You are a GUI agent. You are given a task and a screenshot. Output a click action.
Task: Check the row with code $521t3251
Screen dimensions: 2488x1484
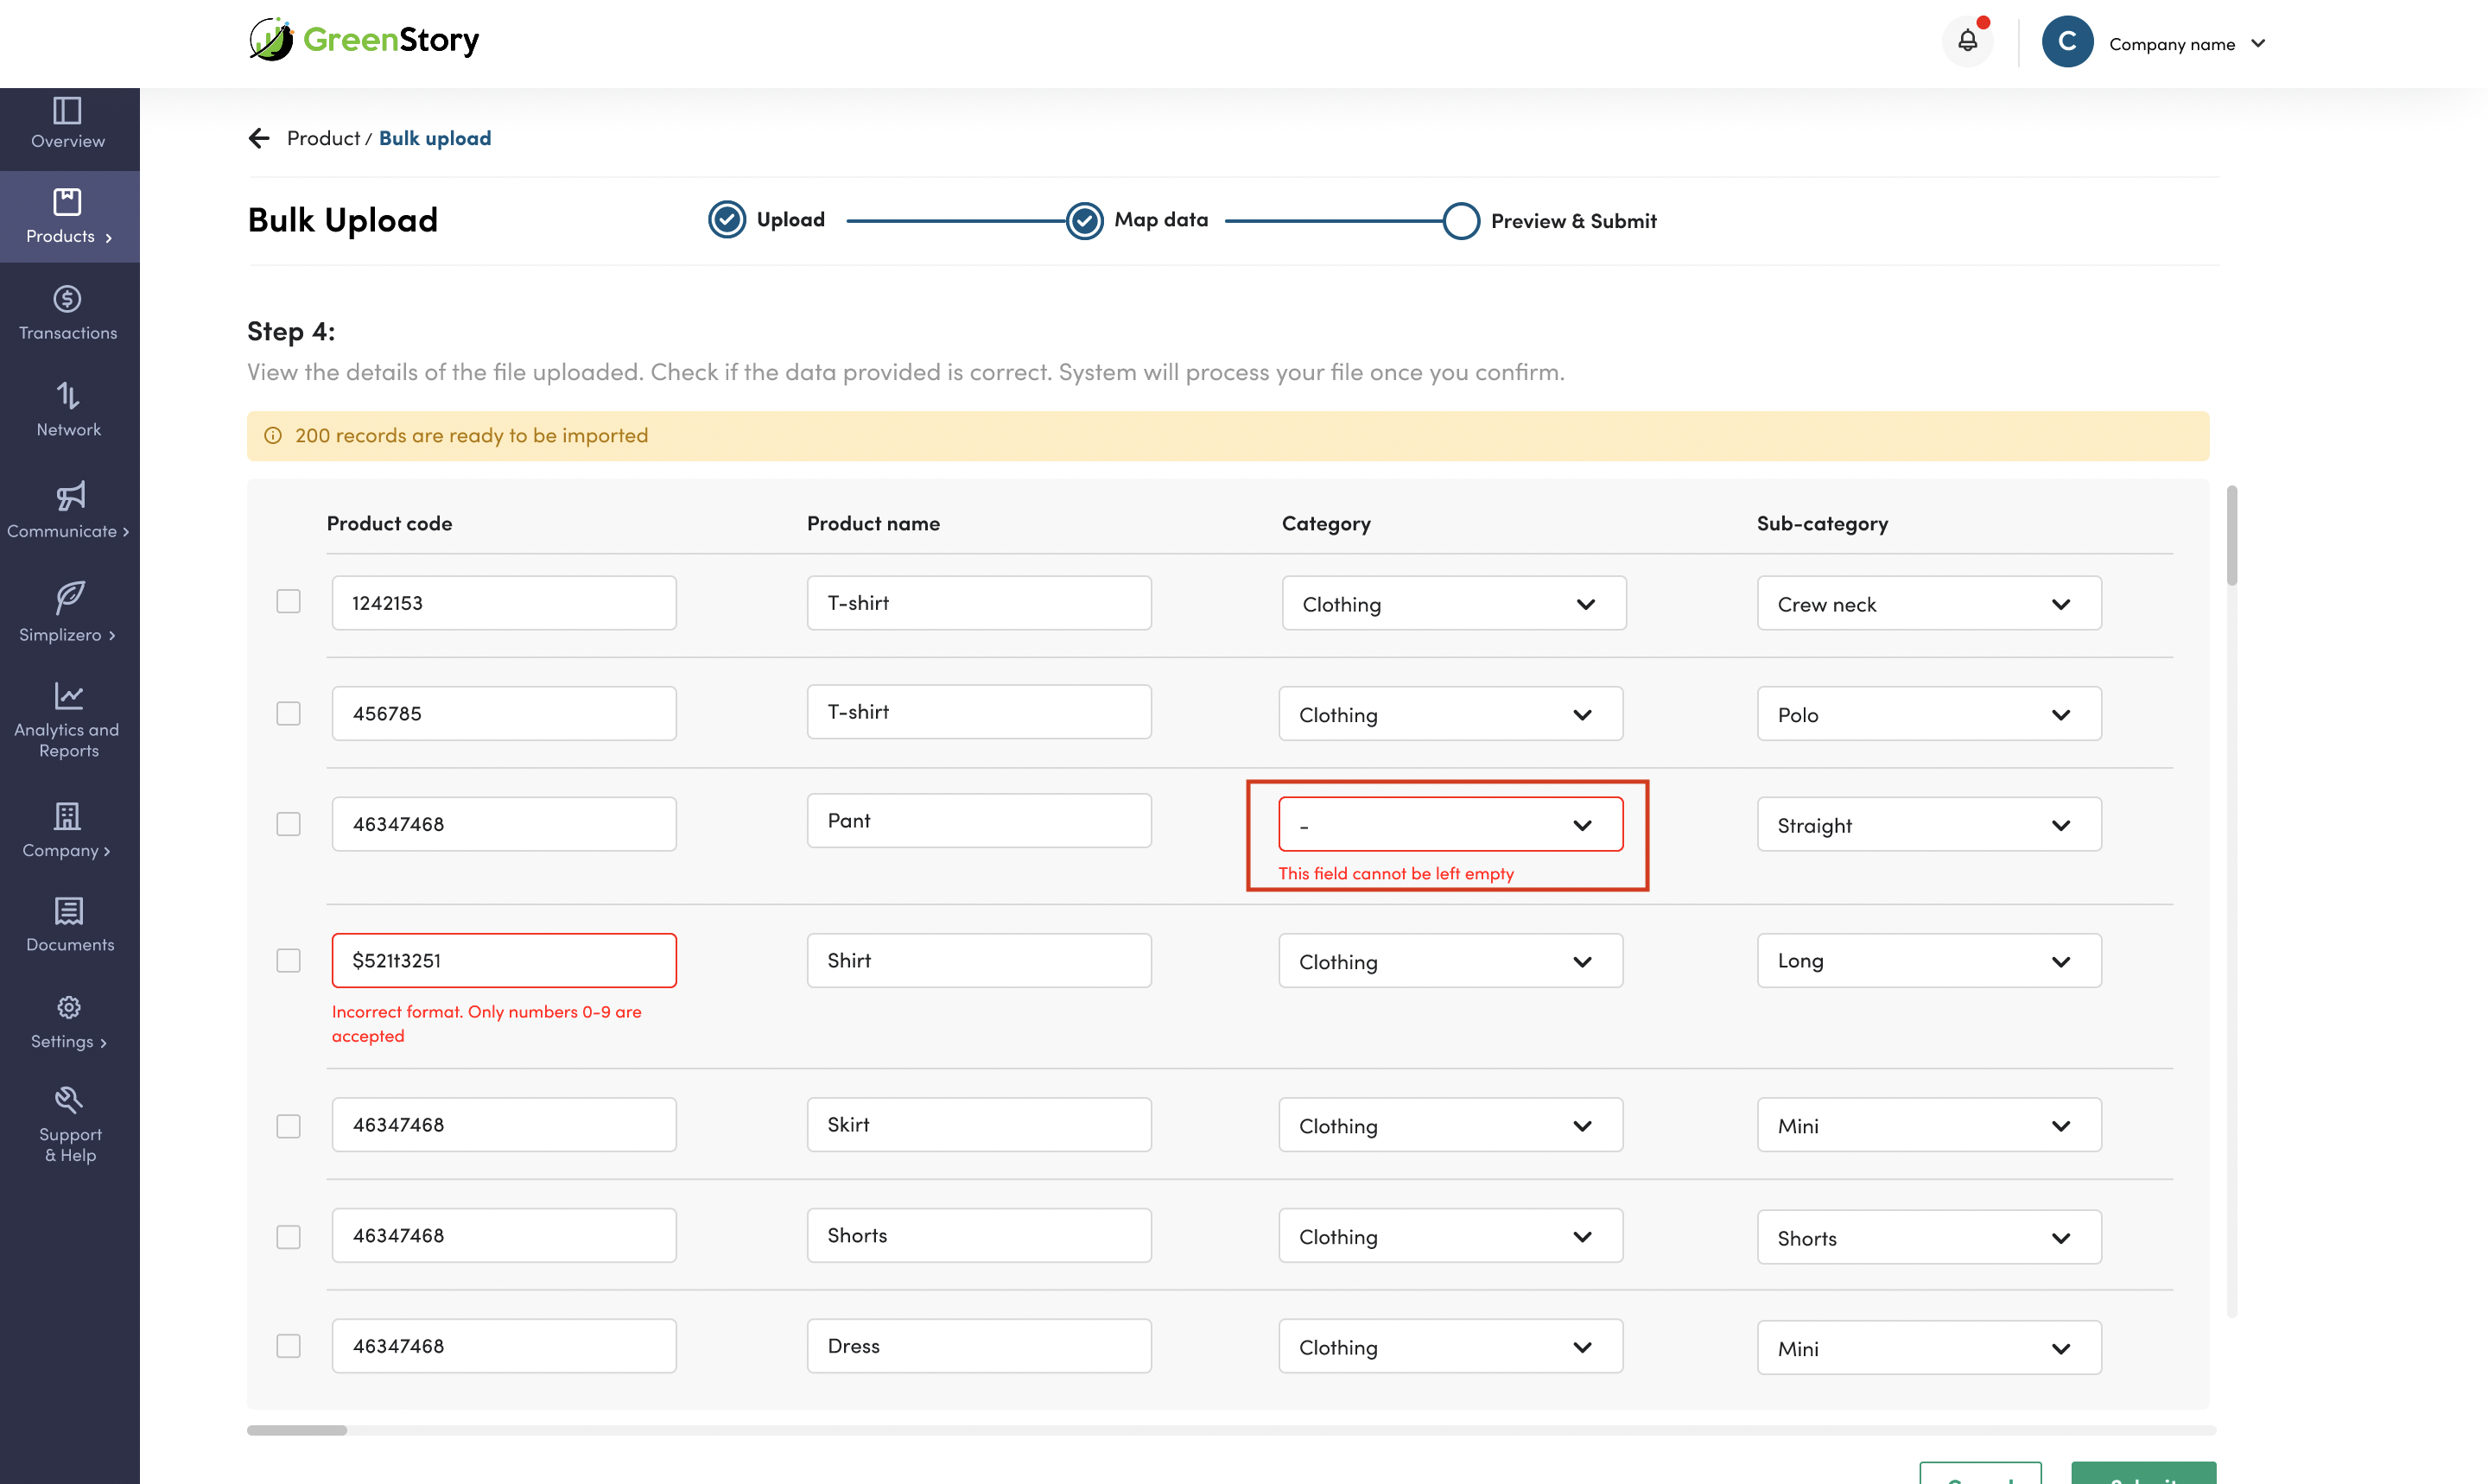pyautogui.click(x=288, y=960)
